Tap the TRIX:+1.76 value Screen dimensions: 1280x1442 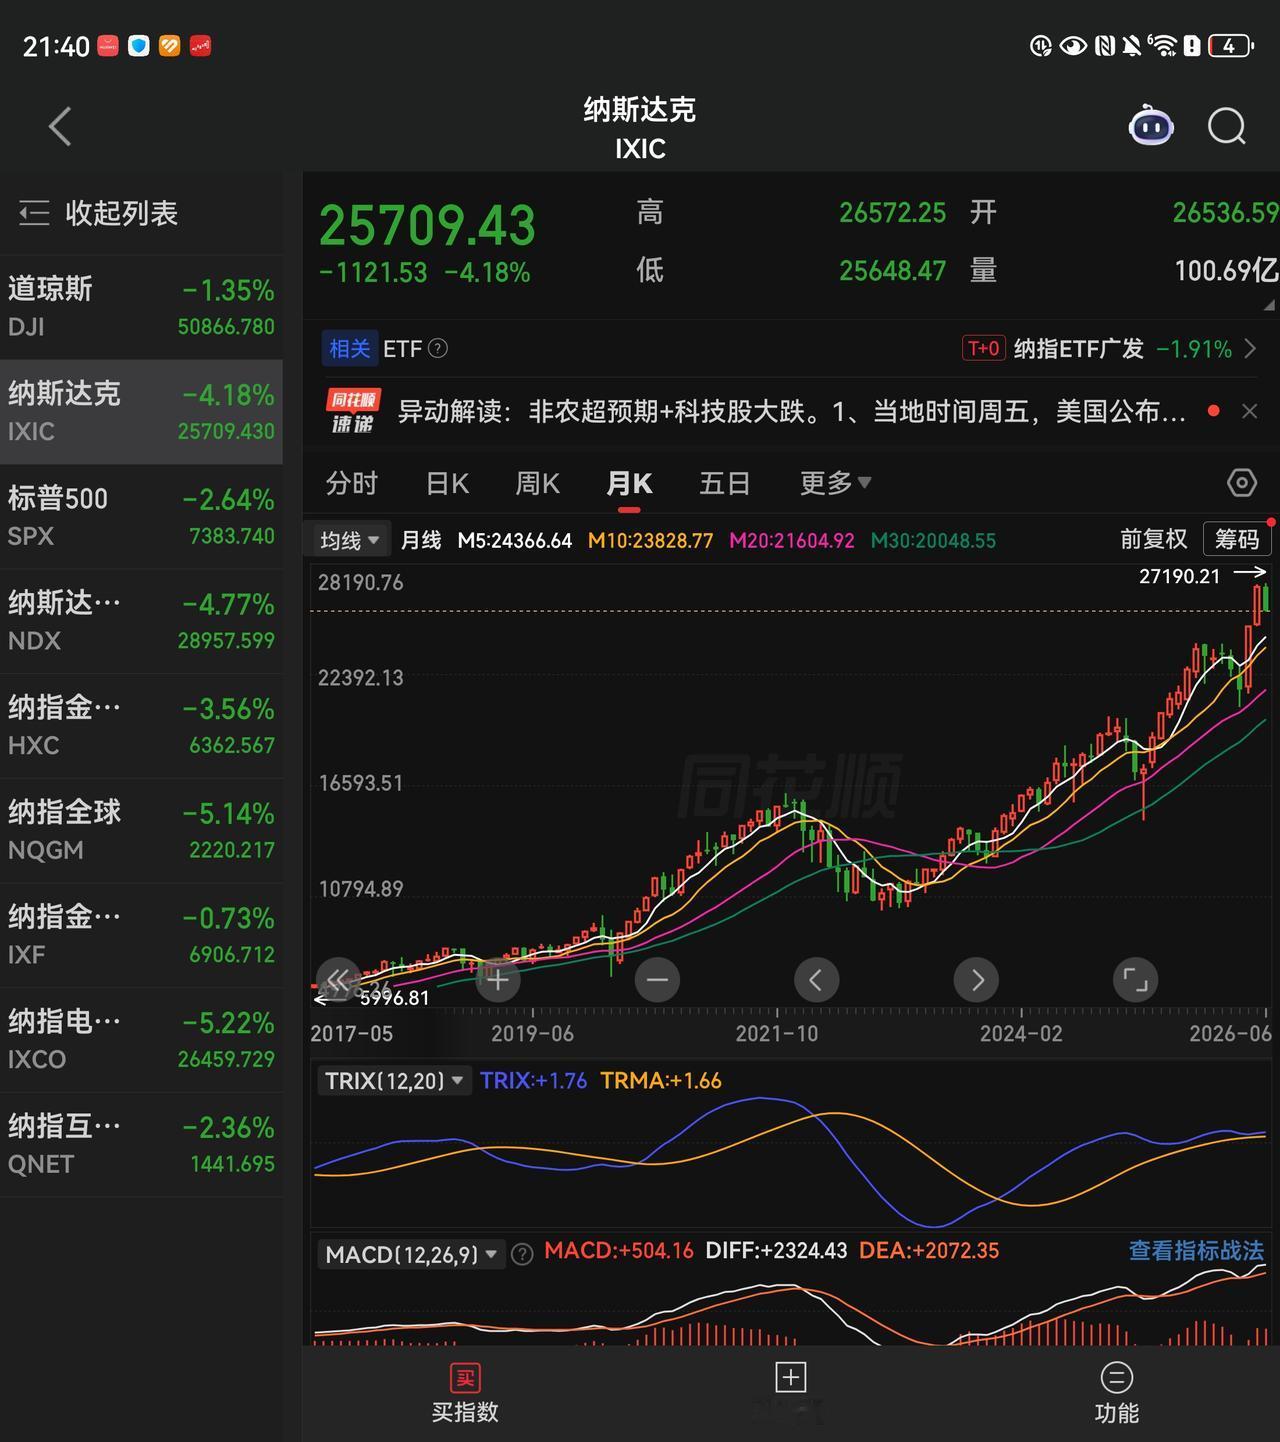click(x=533, y=1081)
